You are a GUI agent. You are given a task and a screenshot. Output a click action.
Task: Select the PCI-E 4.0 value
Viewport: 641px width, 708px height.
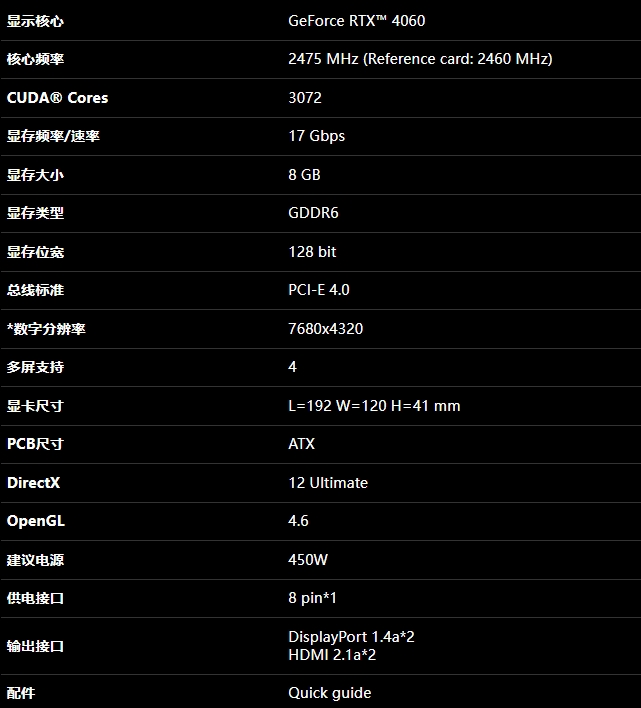[319, 289]
